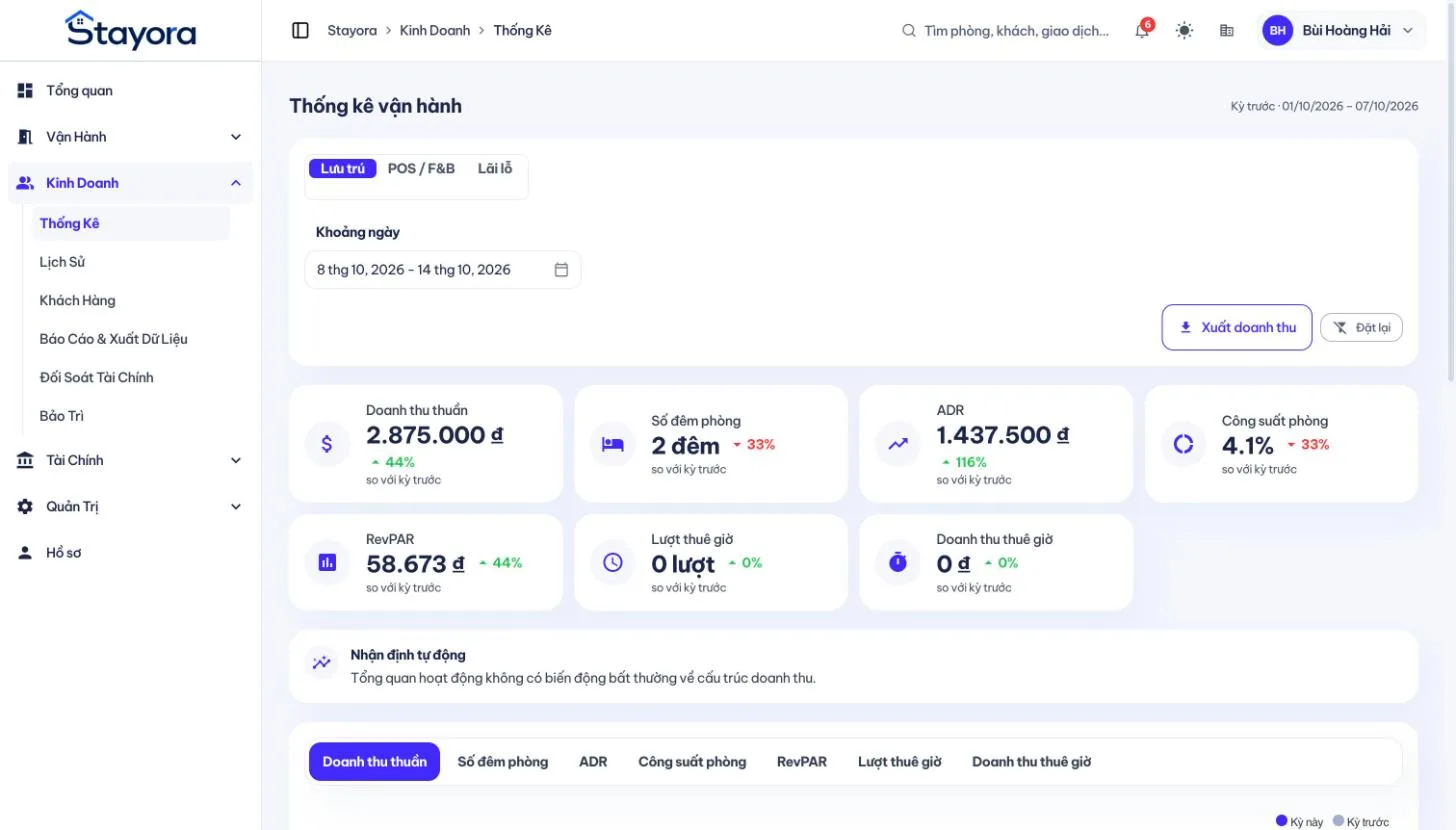Click the Đặt lại reset button

point(1362,327)
